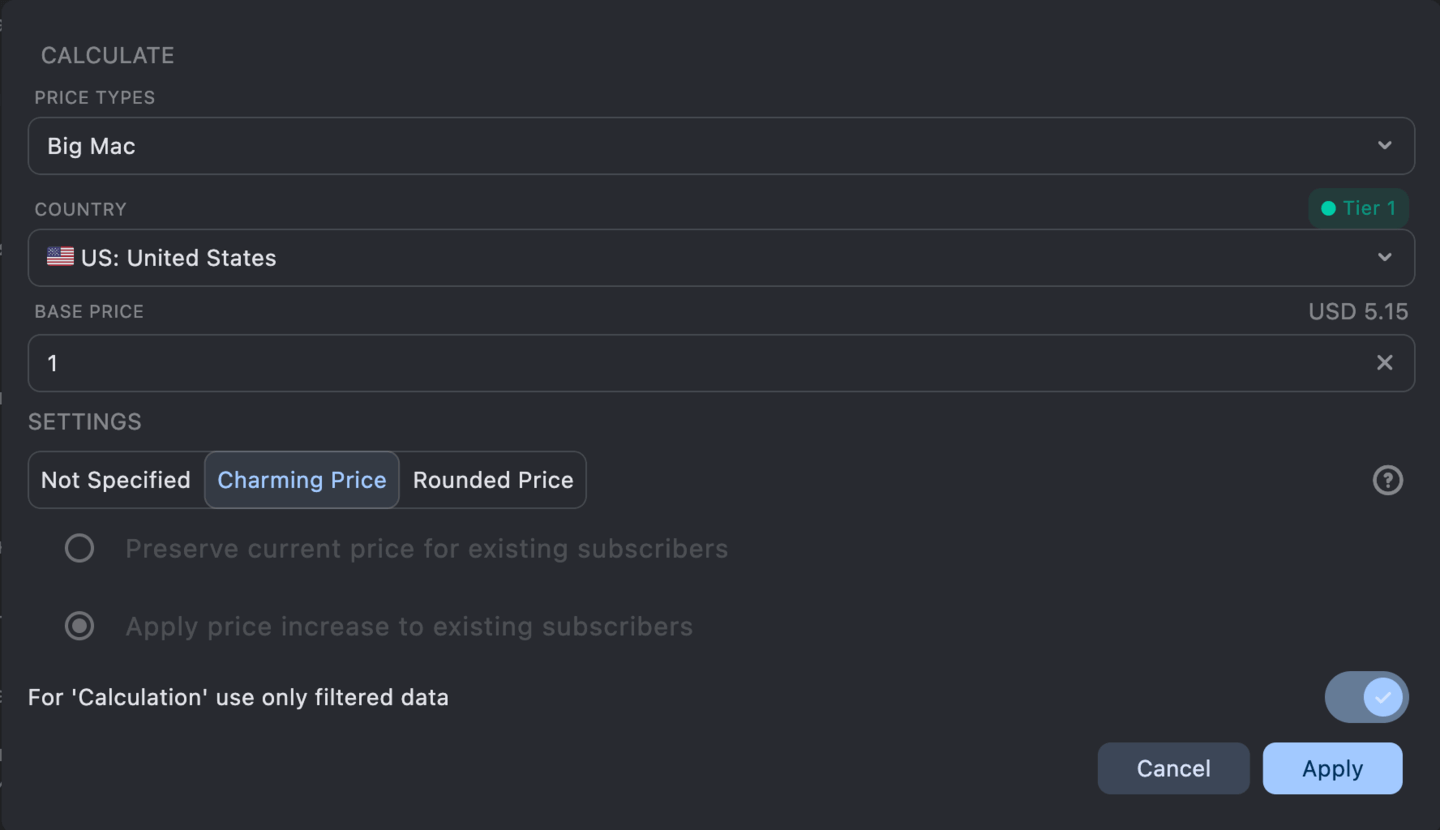Select the Charming Price segment
The image size is (1440, 830).
(x=301, y=480)
